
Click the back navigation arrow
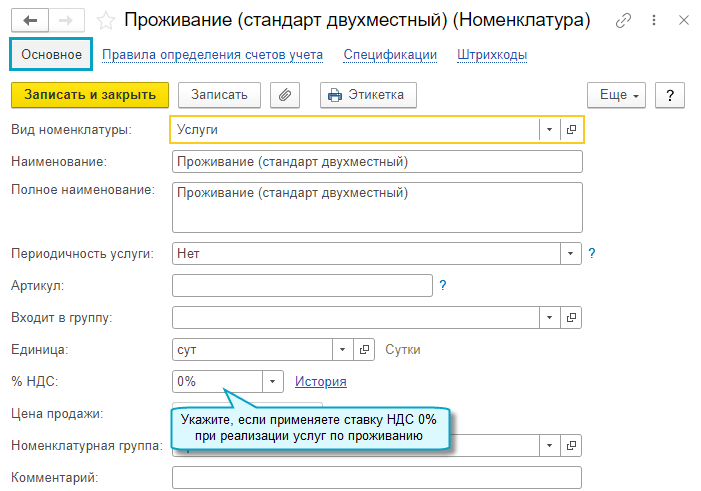point(29,20)
